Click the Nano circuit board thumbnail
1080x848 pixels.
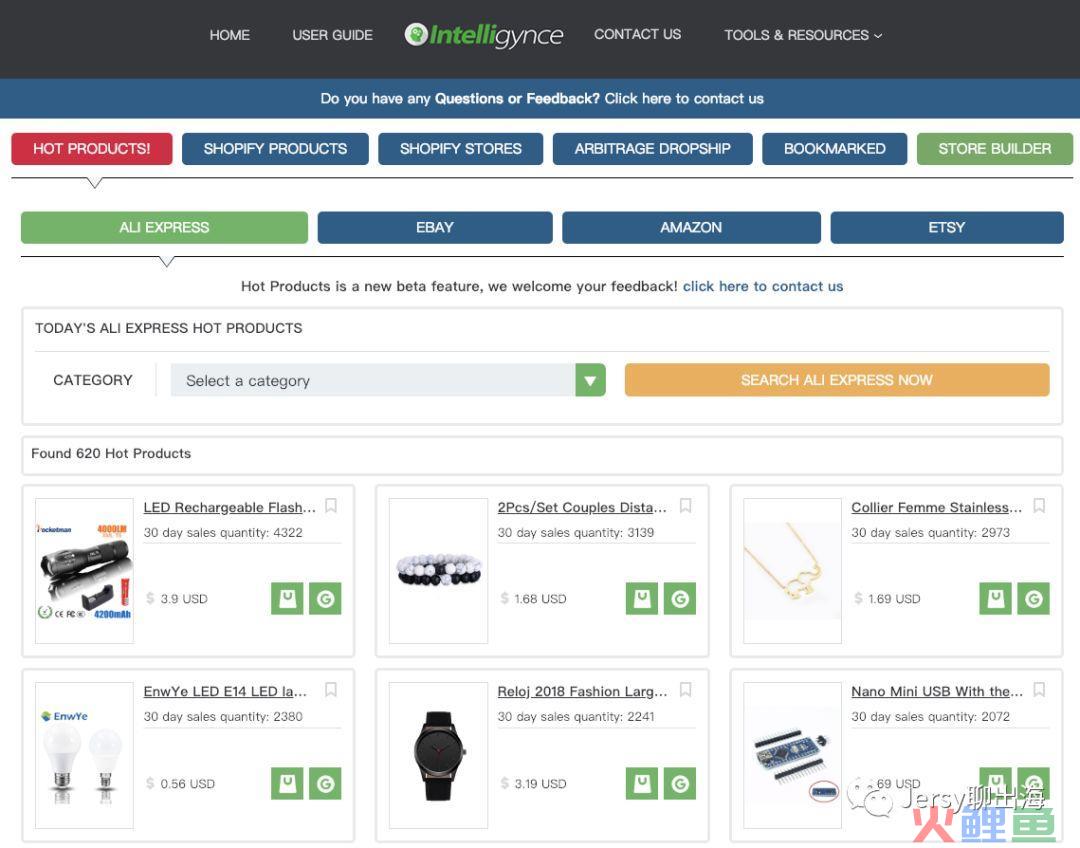[793, 755]
